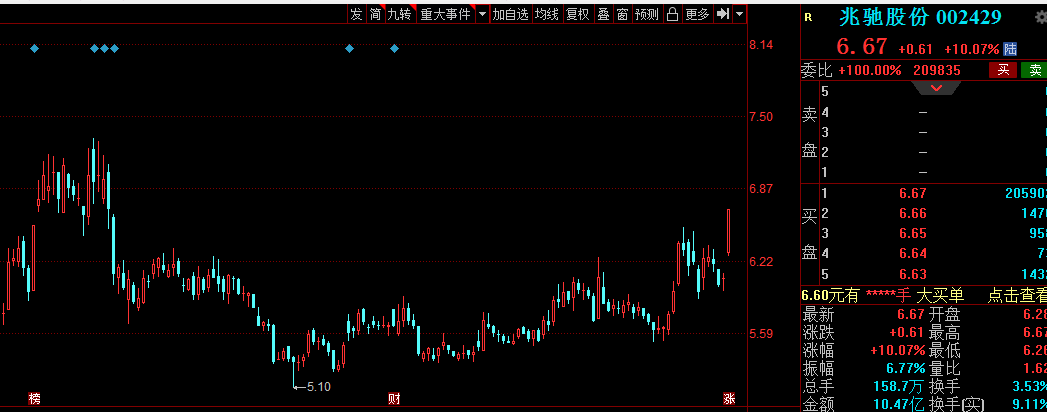Click the R icon beside stock name
The image size is (1047, 412).
point(808,17)
